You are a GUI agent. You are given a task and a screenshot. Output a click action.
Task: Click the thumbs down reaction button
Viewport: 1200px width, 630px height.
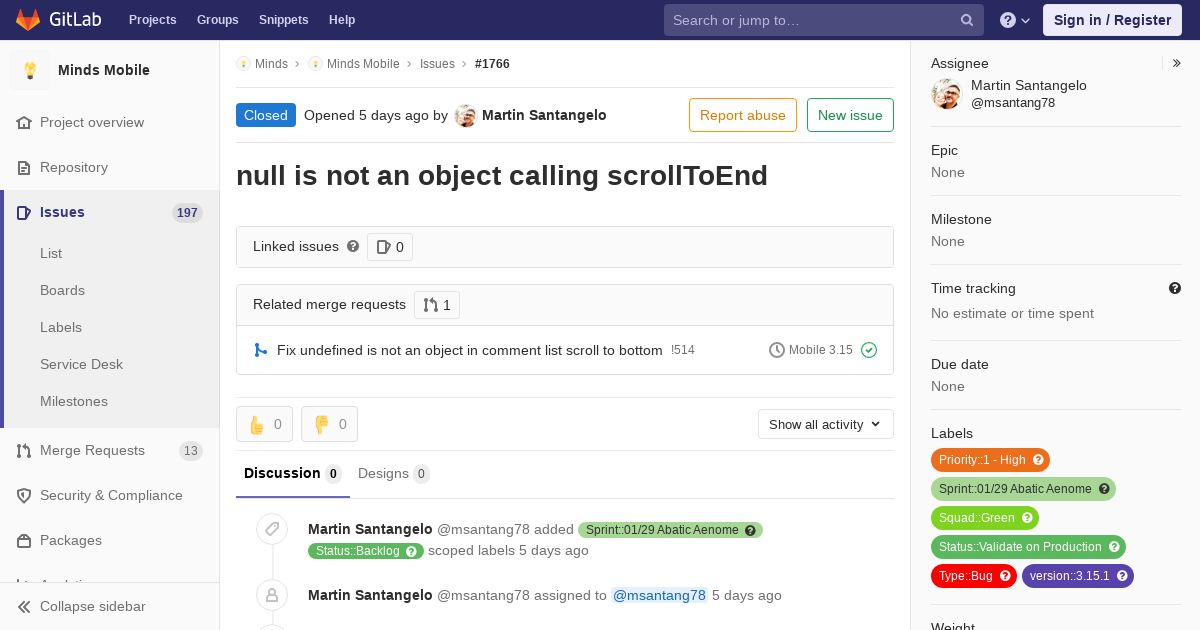(x=329, y=424)
